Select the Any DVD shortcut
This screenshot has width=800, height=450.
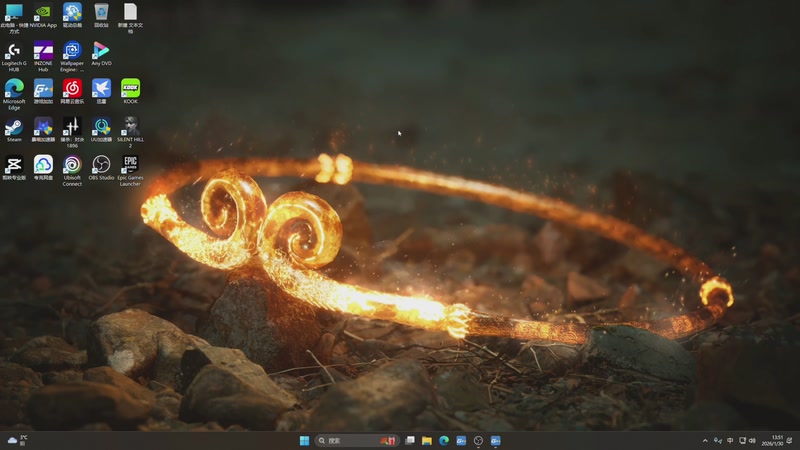coord(101,54)
